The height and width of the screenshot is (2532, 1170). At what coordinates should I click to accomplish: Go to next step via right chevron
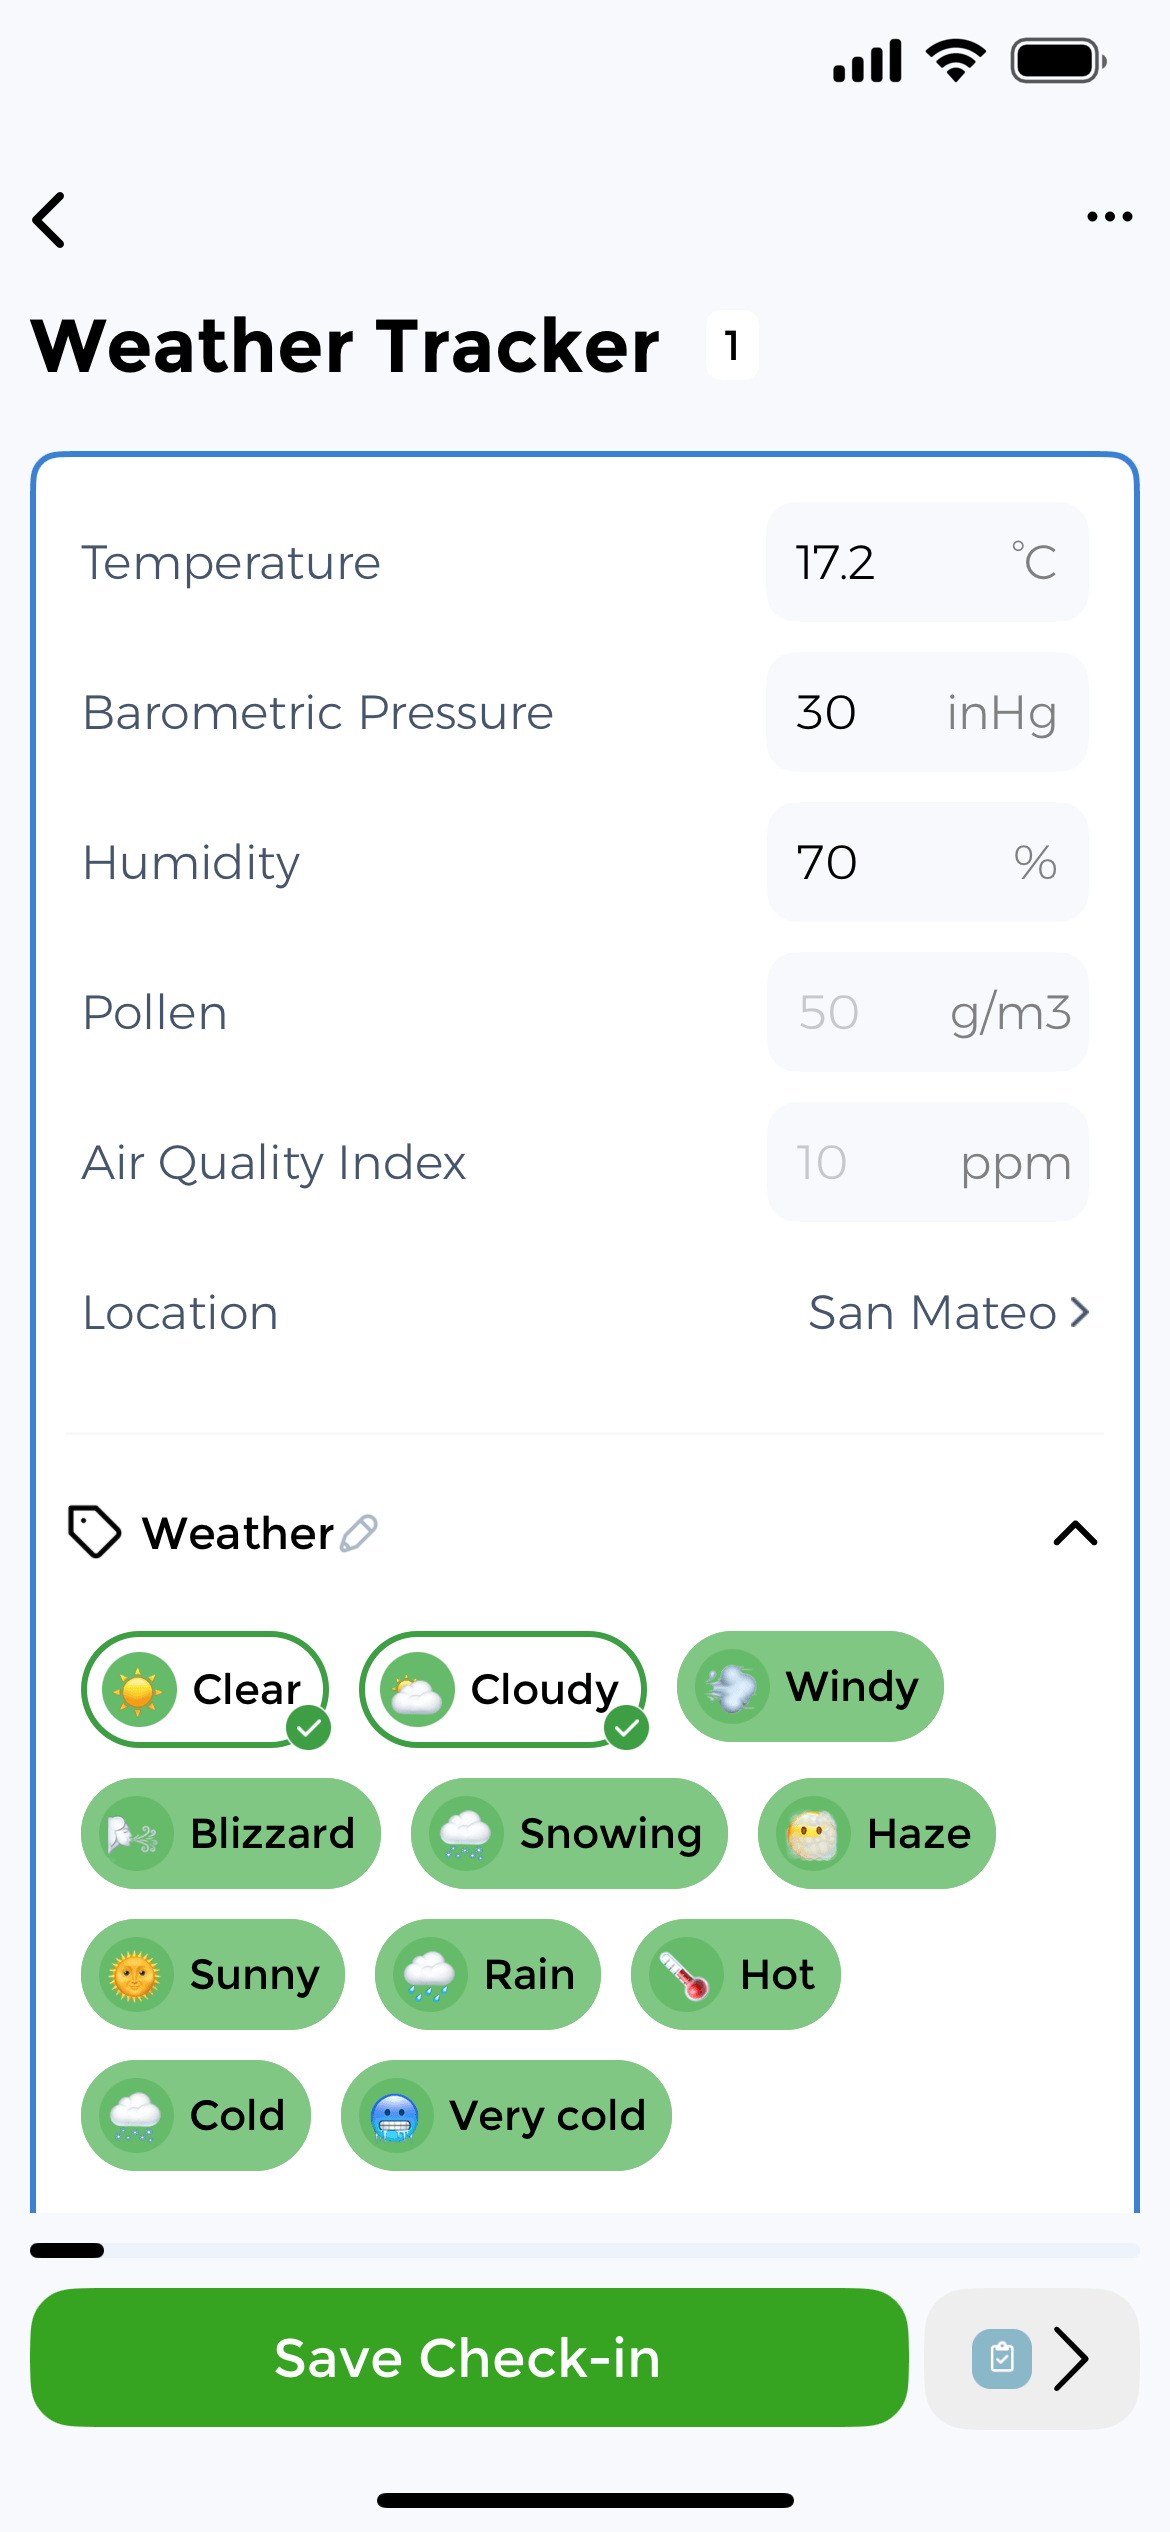1071,2358
